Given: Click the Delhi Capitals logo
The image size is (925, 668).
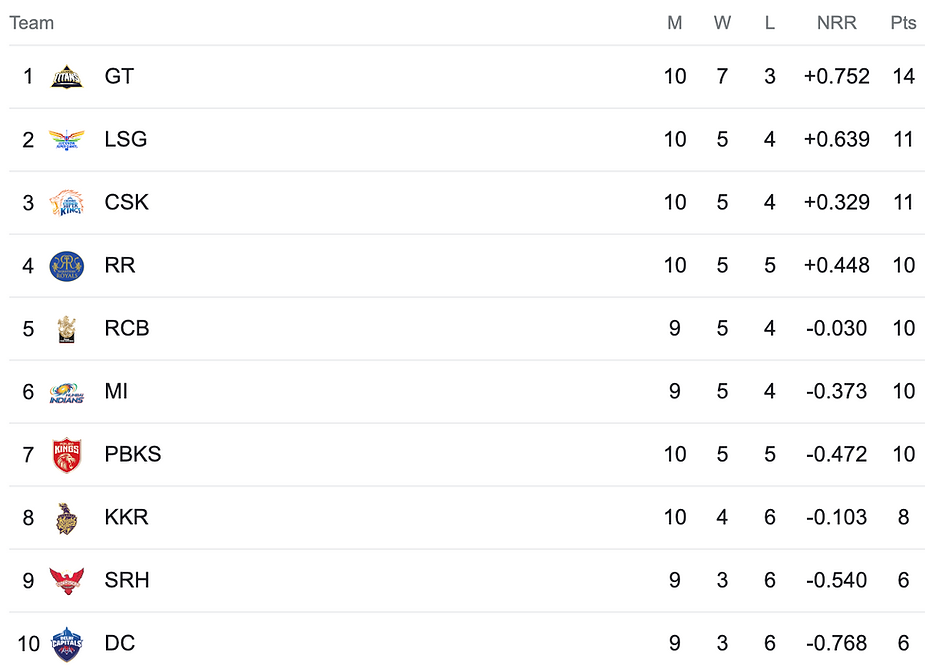Looking at the screenshot, I should pos(67,644).
